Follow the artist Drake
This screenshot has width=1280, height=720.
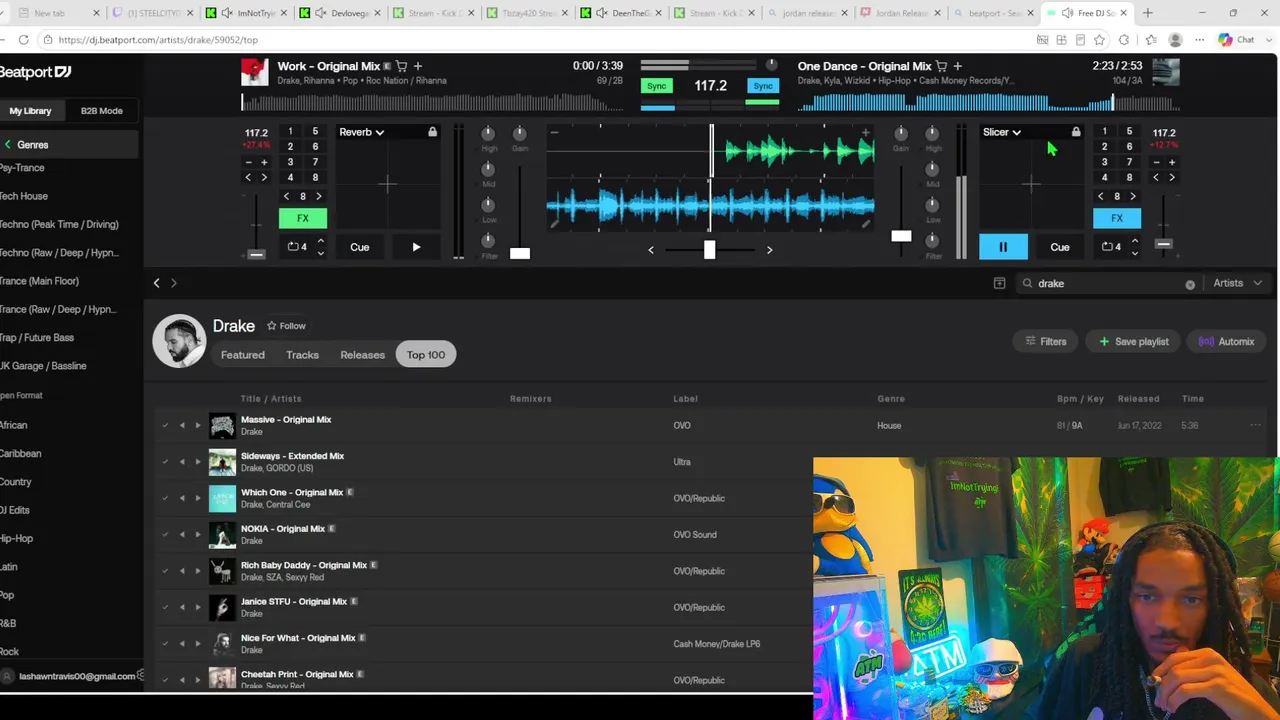[x=286, y=326]
